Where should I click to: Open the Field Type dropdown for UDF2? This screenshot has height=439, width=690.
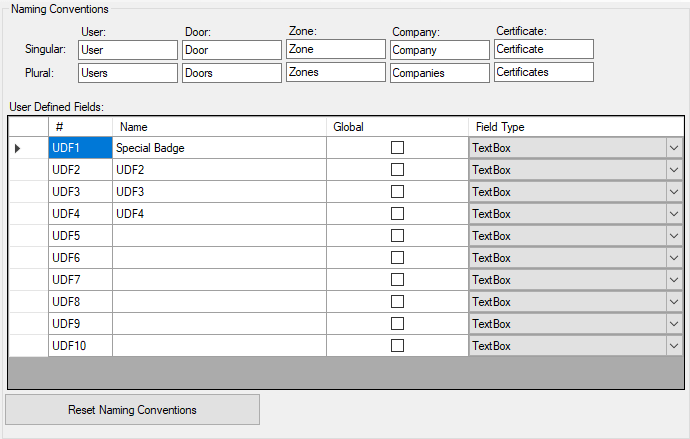click(674, 170)
